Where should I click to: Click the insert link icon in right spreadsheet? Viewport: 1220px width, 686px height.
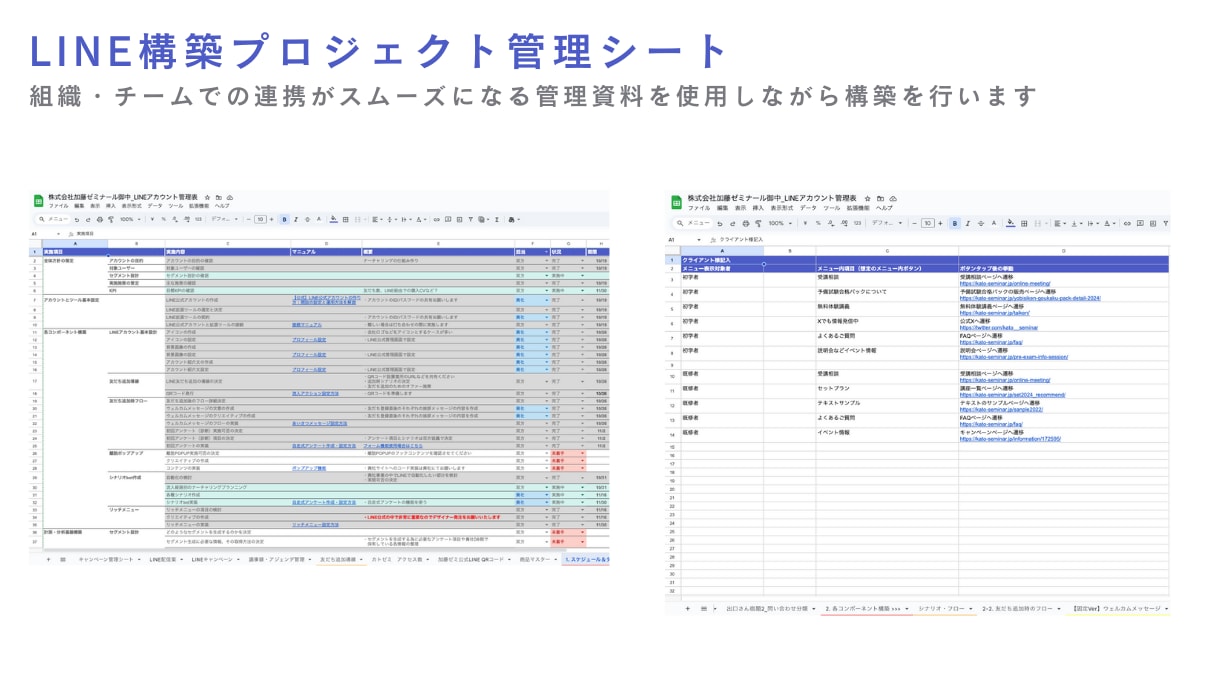(x=1127, y=223)
